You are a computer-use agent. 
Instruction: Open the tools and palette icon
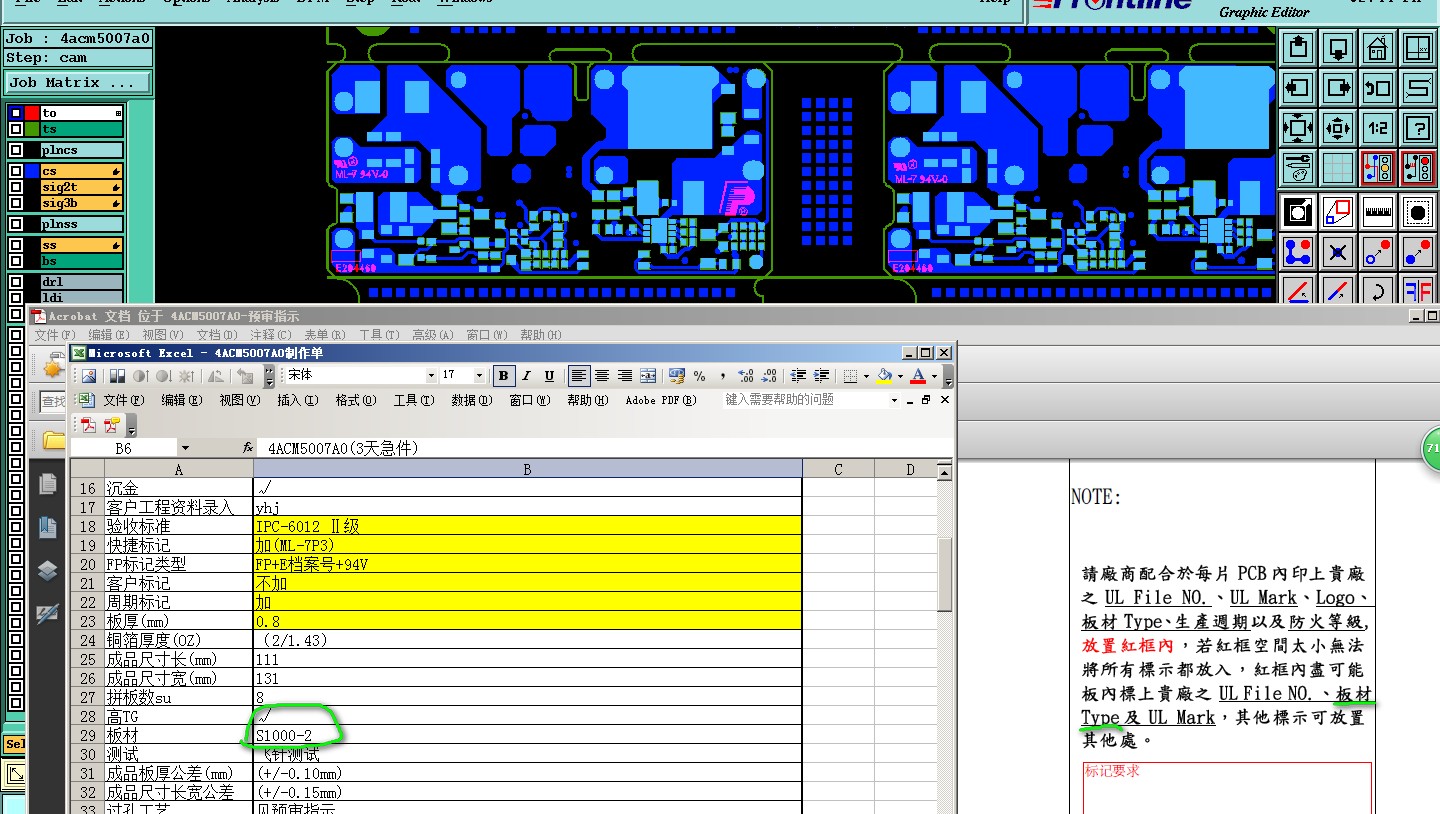click(x=1298, y=167)
